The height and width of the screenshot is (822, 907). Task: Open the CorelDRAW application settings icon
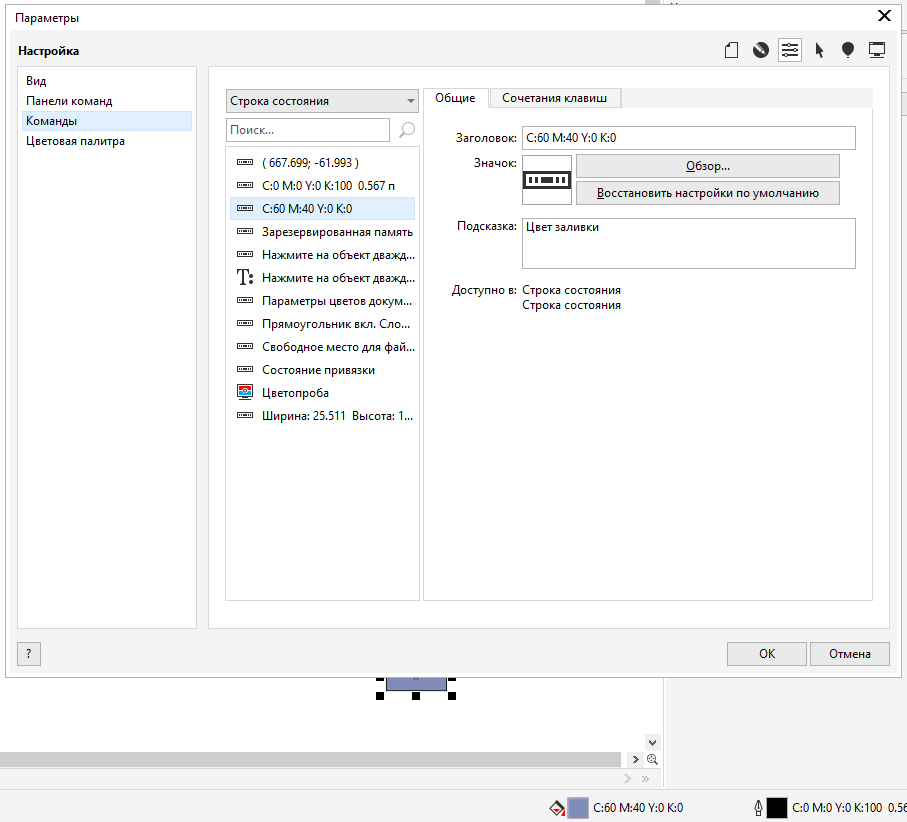(x=761, y=50)
